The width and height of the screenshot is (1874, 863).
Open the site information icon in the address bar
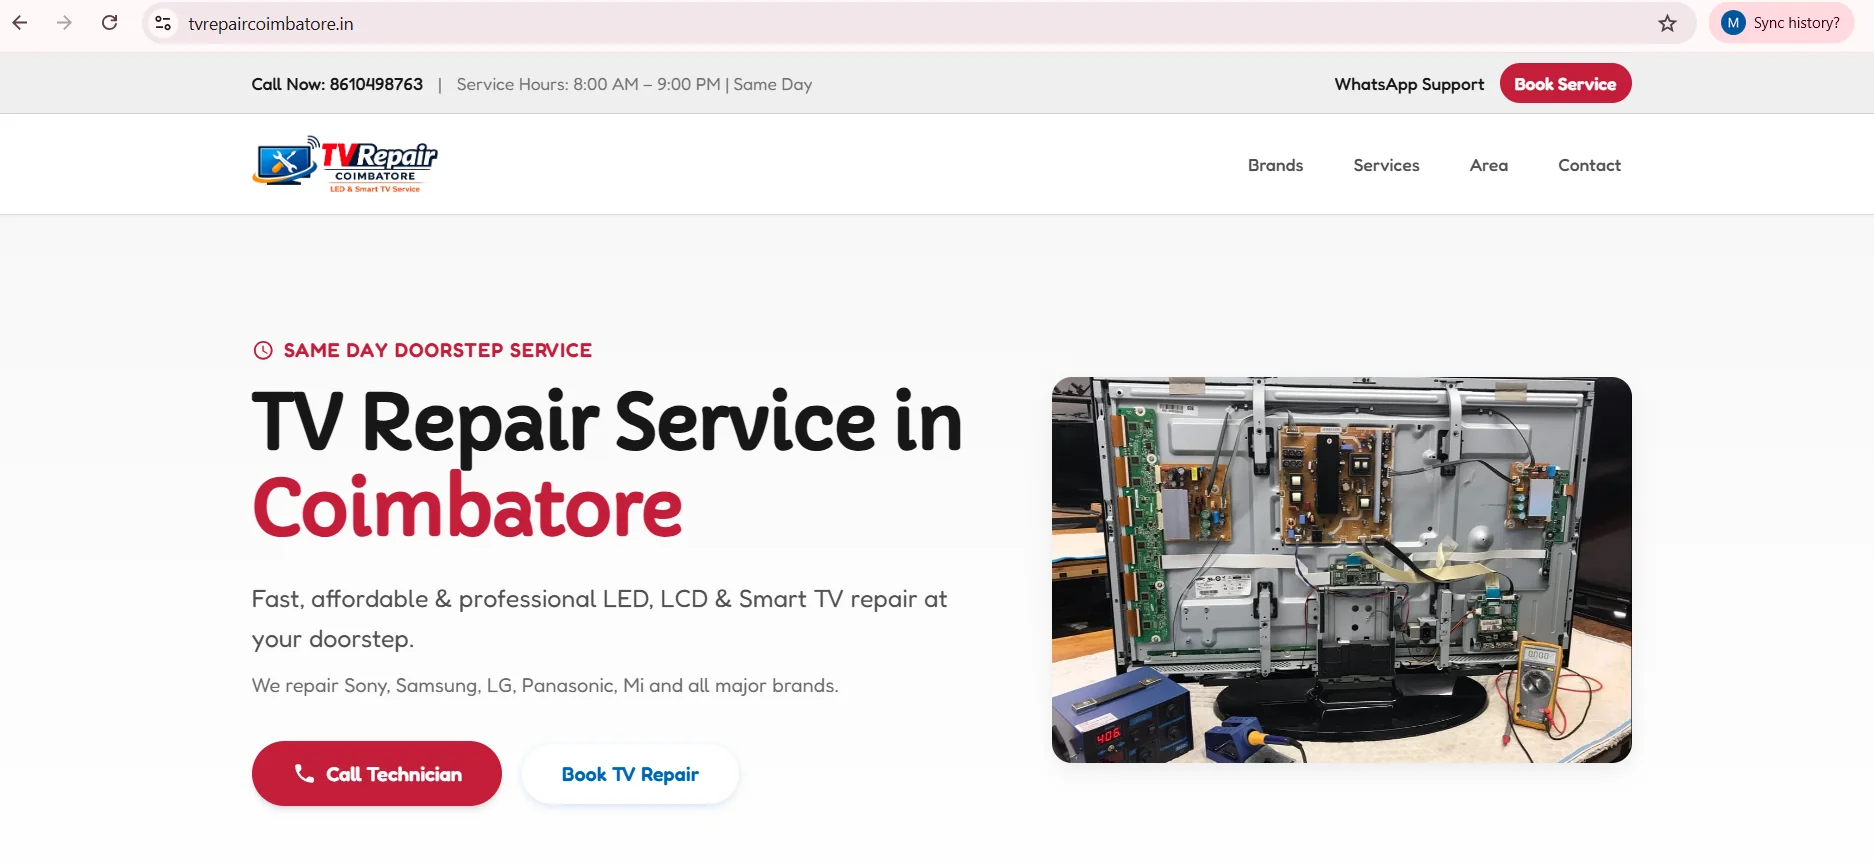click(163, 23)
